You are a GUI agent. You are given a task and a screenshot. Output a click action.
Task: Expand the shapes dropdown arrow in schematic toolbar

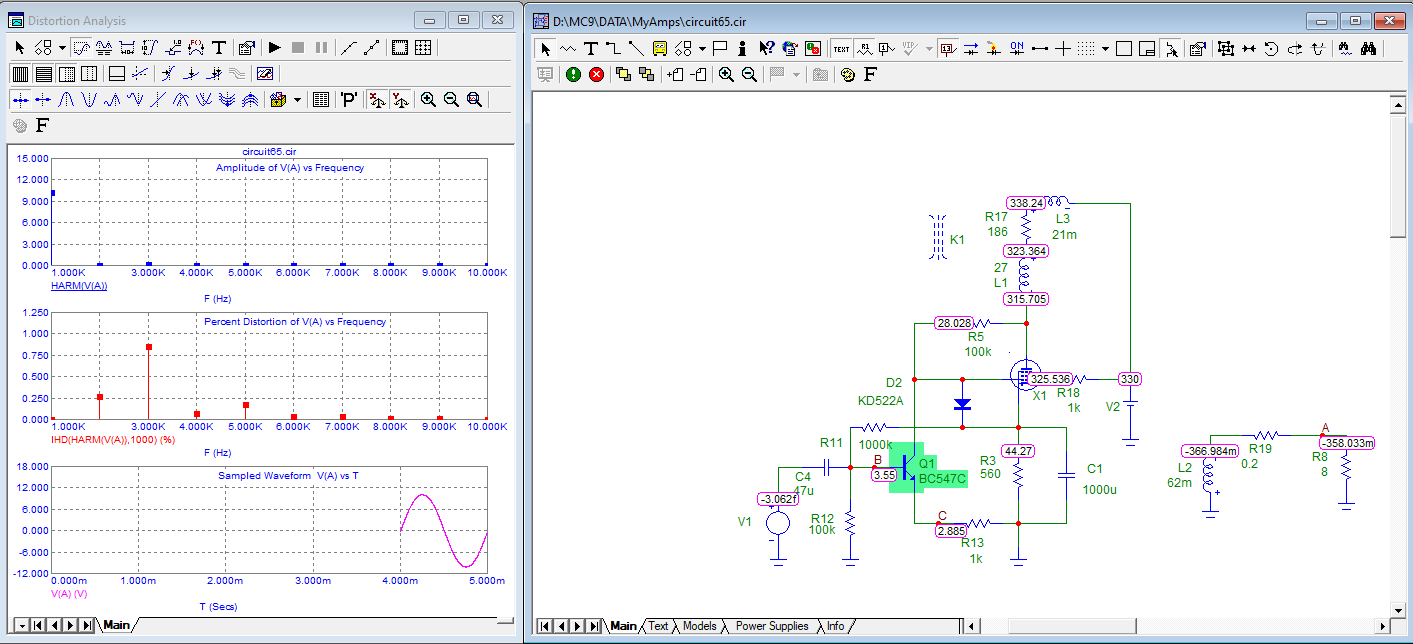pyautogui.click(x=703, y=48)
